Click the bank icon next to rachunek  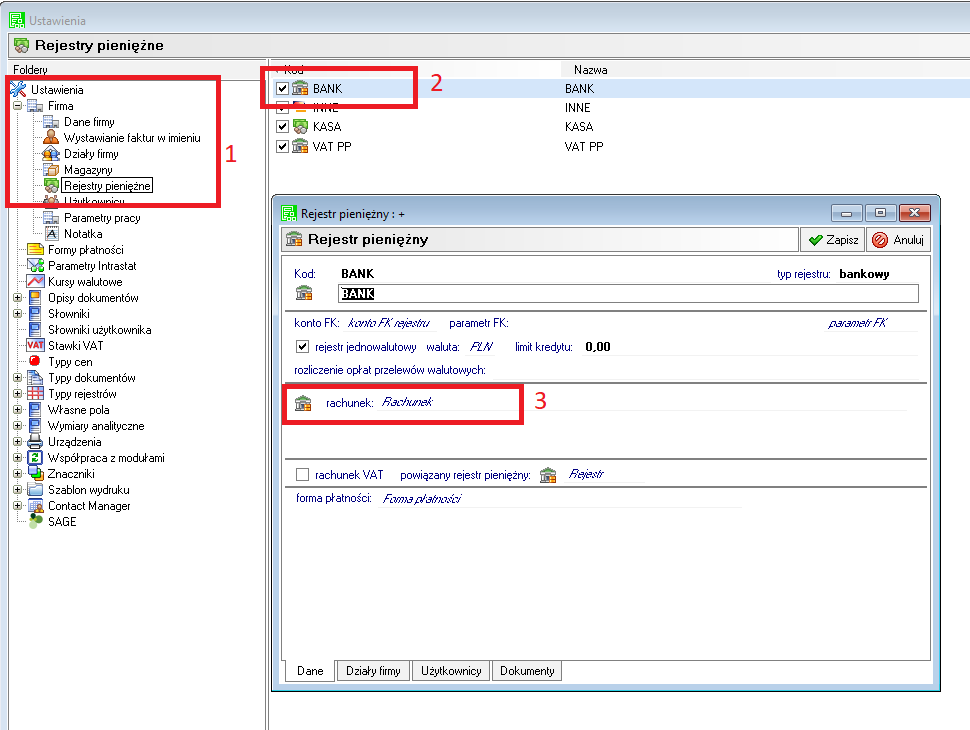pyautogui.click(x=303, y=402)
